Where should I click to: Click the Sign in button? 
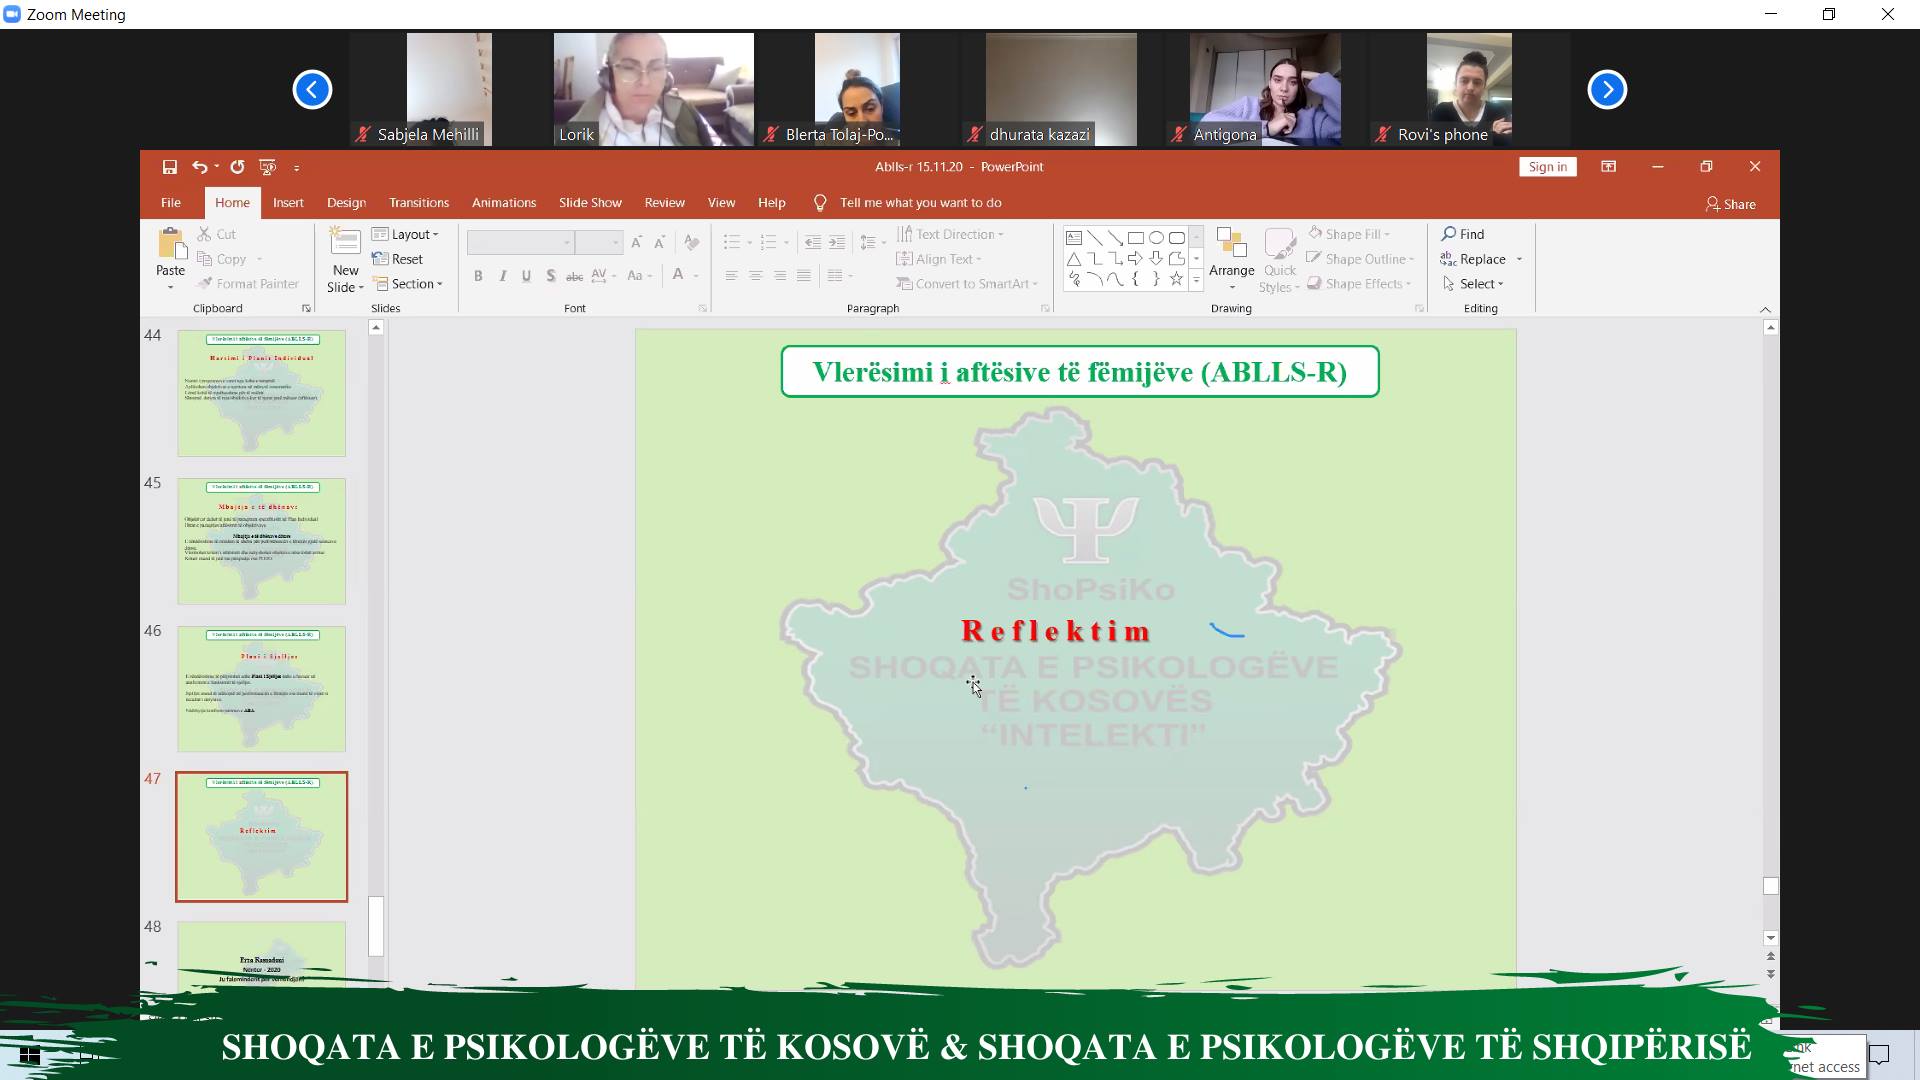1548,167
